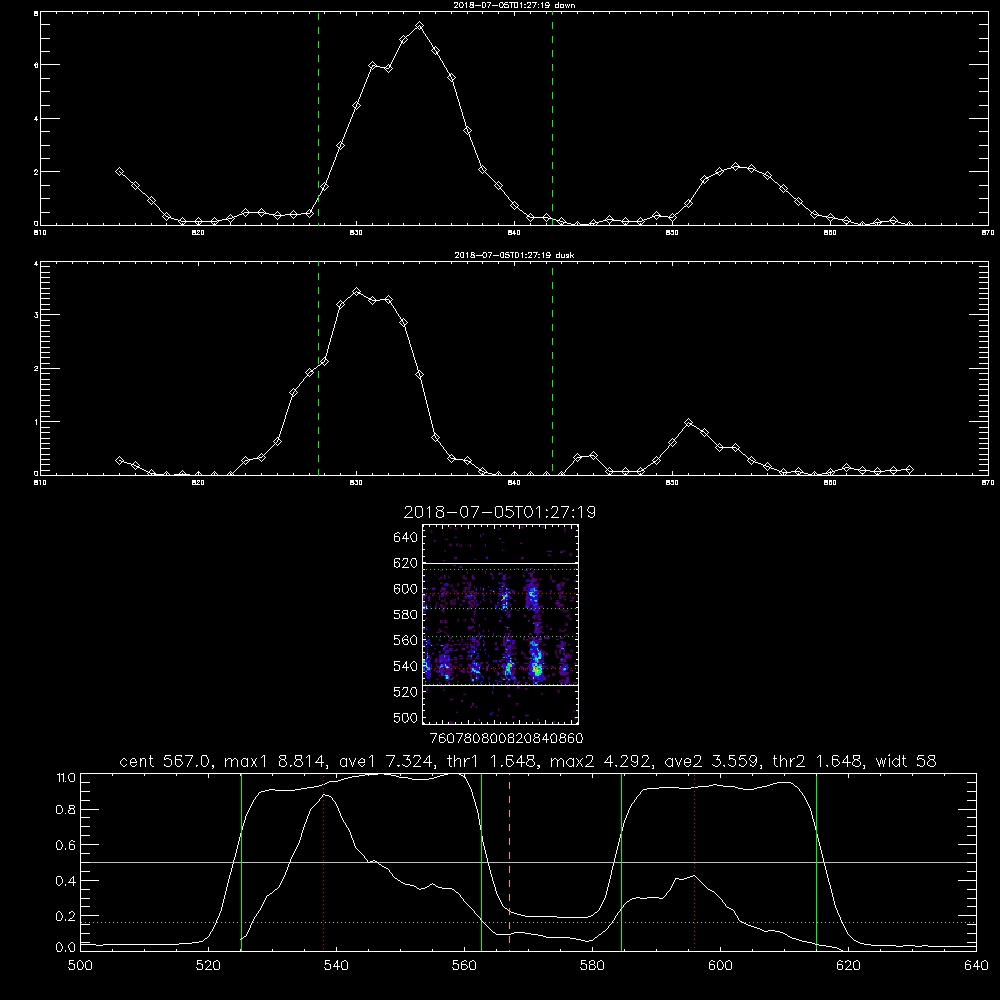Click the highest diamond point in dusk plot

(x=357, y=291)
